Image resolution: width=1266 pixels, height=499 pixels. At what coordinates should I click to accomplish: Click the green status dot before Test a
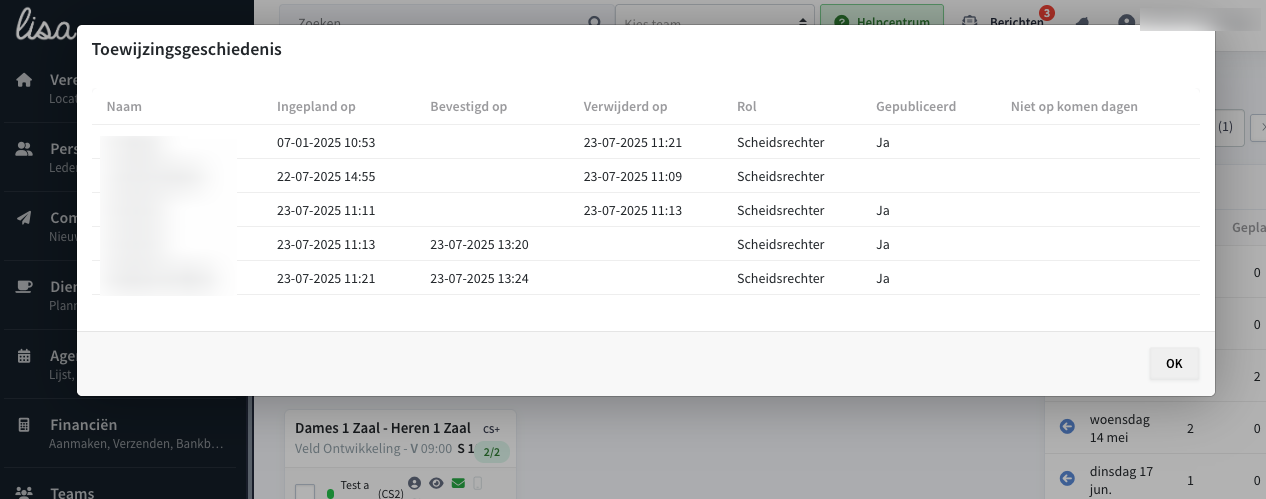[330, 492]
